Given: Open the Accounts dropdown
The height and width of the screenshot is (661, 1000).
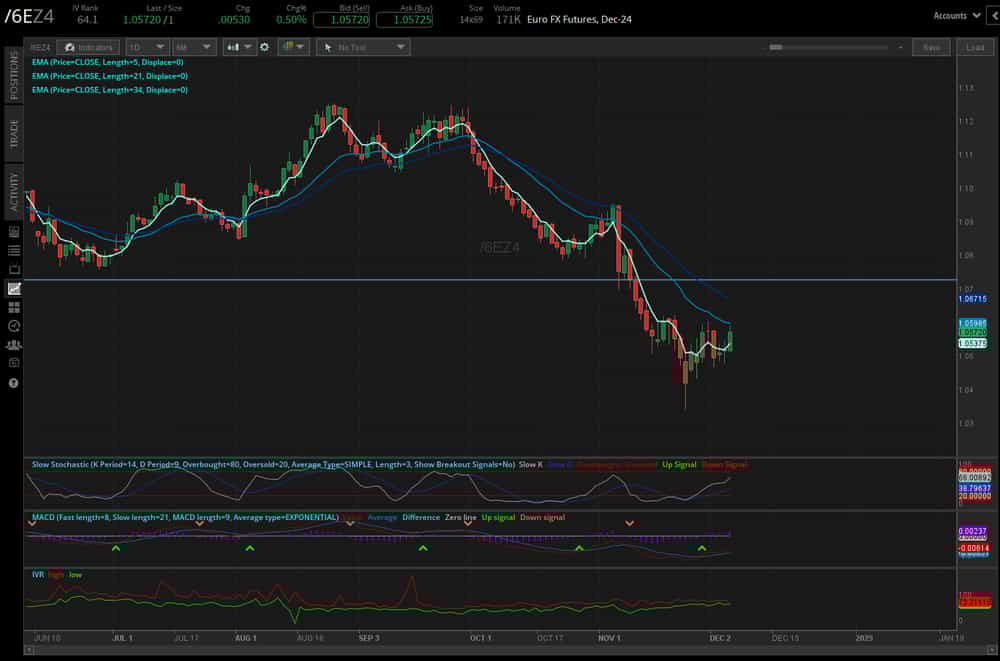Looking at the screenshot, I should [x=955, y=16].
